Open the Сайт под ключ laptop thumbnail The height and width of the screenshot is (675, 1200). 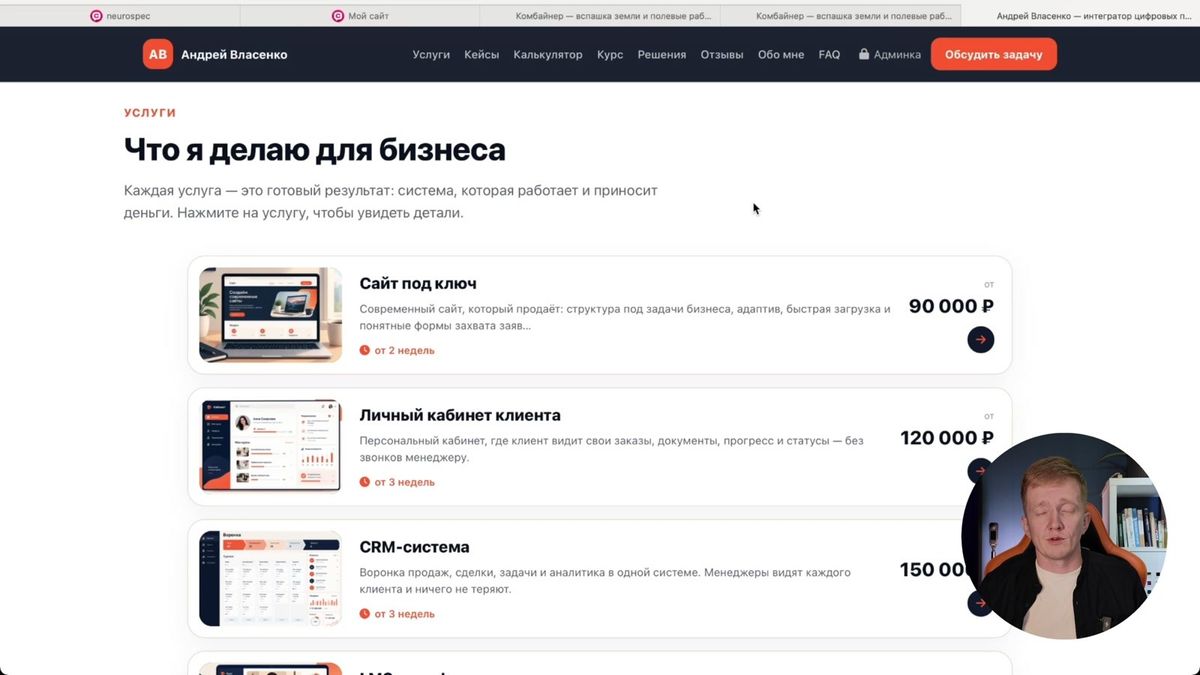(x=271, y=315)
